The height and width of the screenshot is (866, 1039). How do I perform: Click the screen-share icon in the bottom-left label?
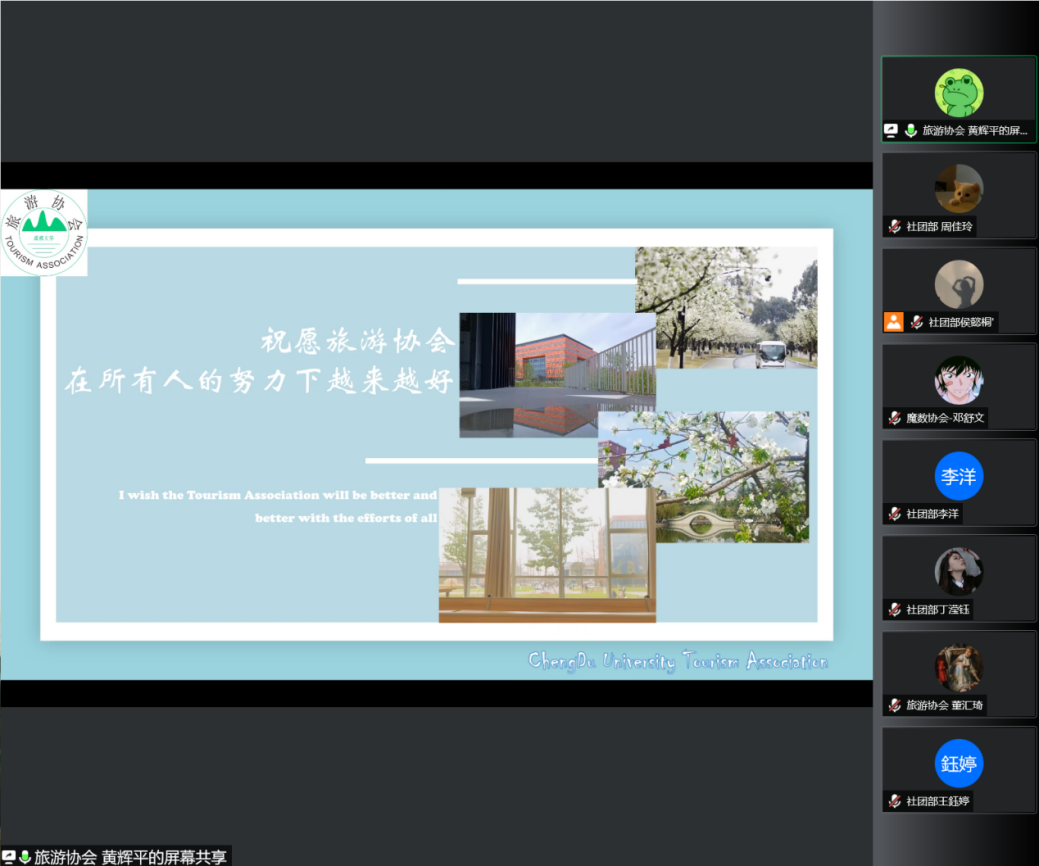(x=9, y=857)
